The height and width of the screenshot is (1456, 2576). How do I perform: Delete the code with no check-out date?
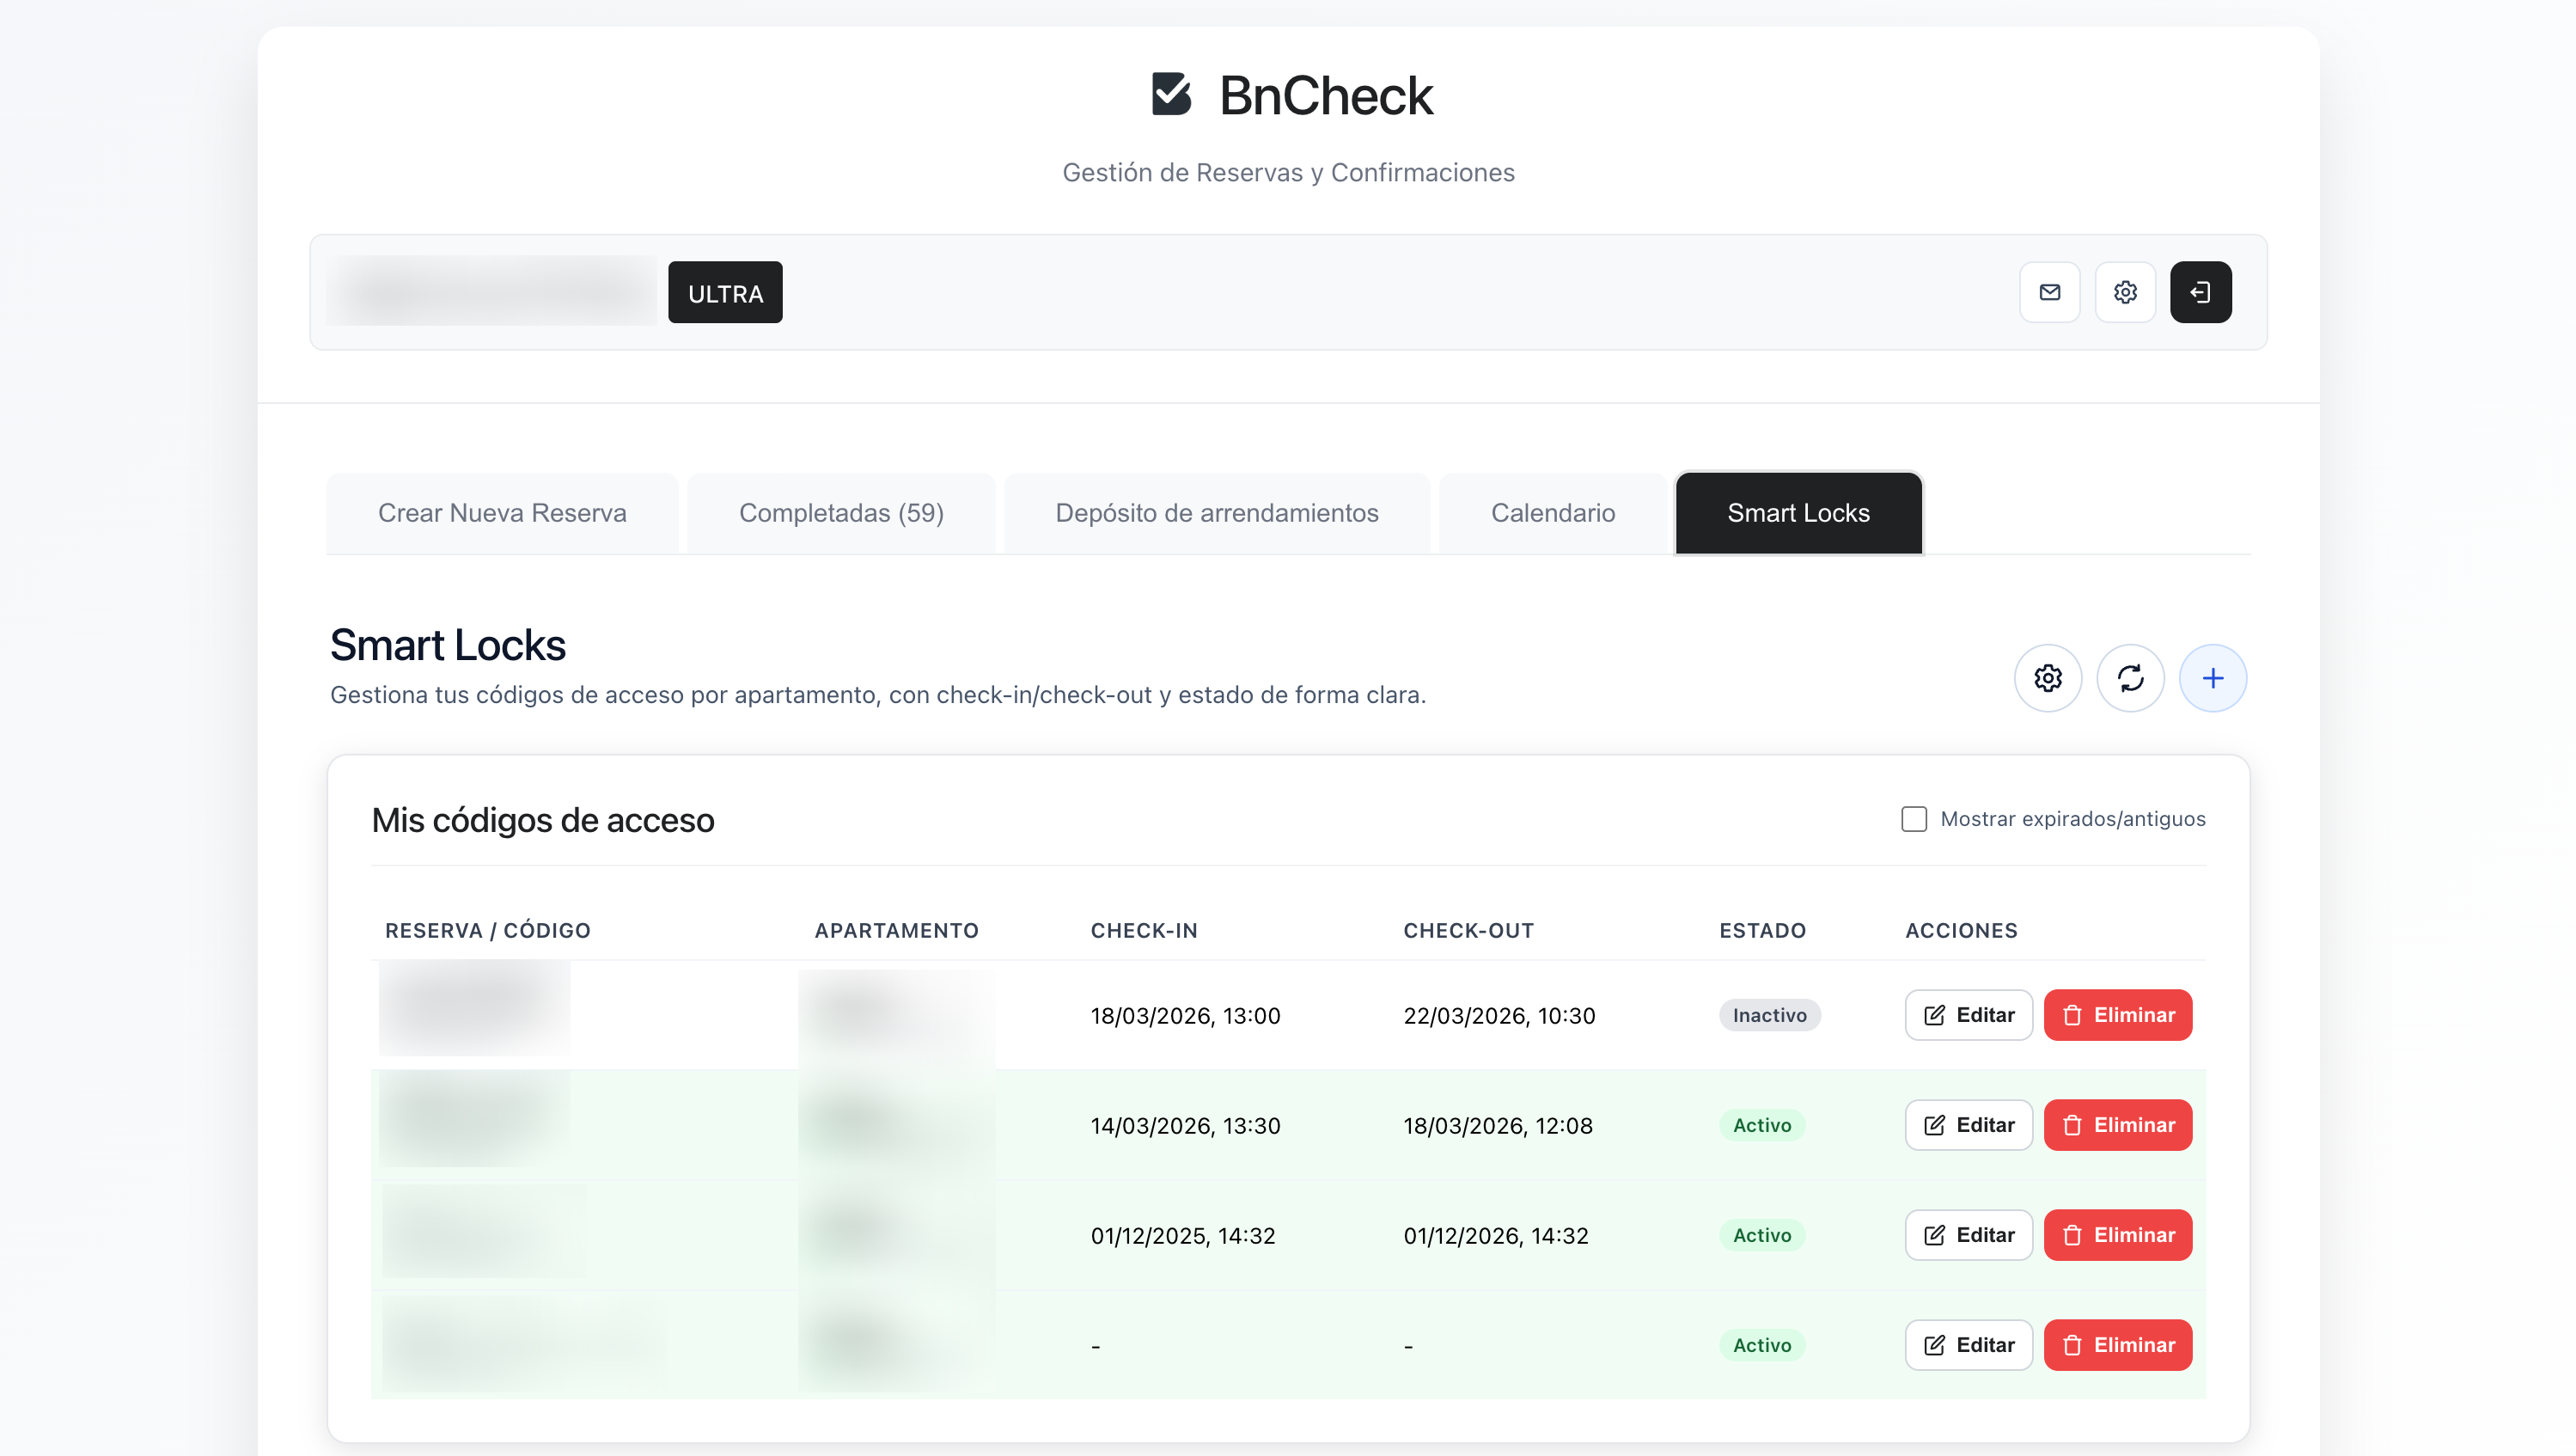2118,1345
